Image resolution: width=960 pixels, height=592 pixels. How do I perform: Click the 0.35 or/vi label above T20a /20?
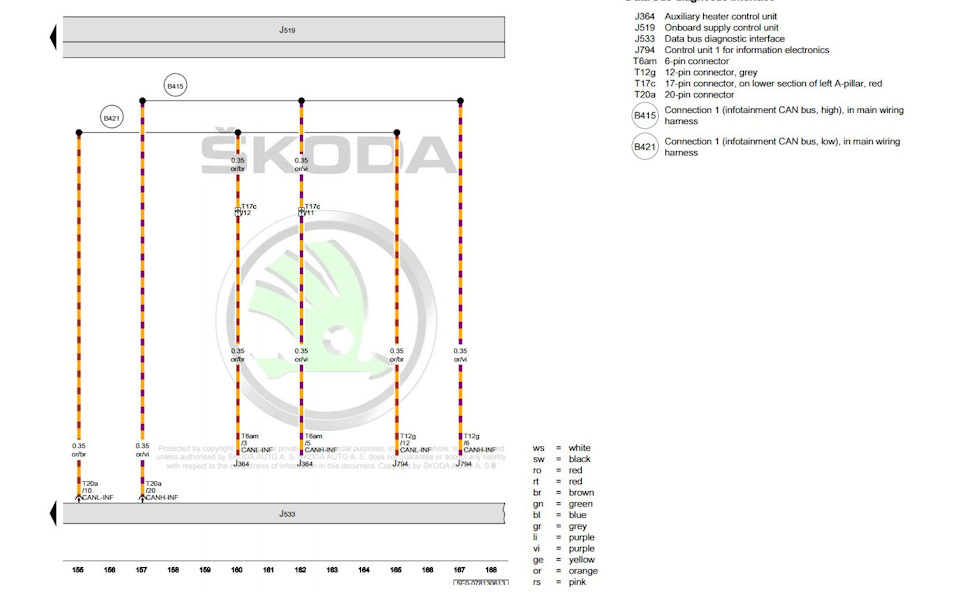[x=142, y=450]
